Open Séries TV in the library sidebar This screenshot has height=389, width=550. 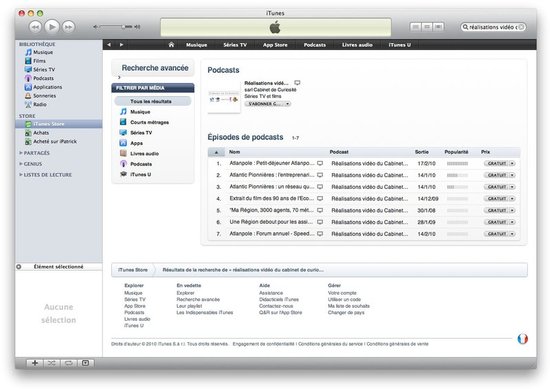[44, 69]
